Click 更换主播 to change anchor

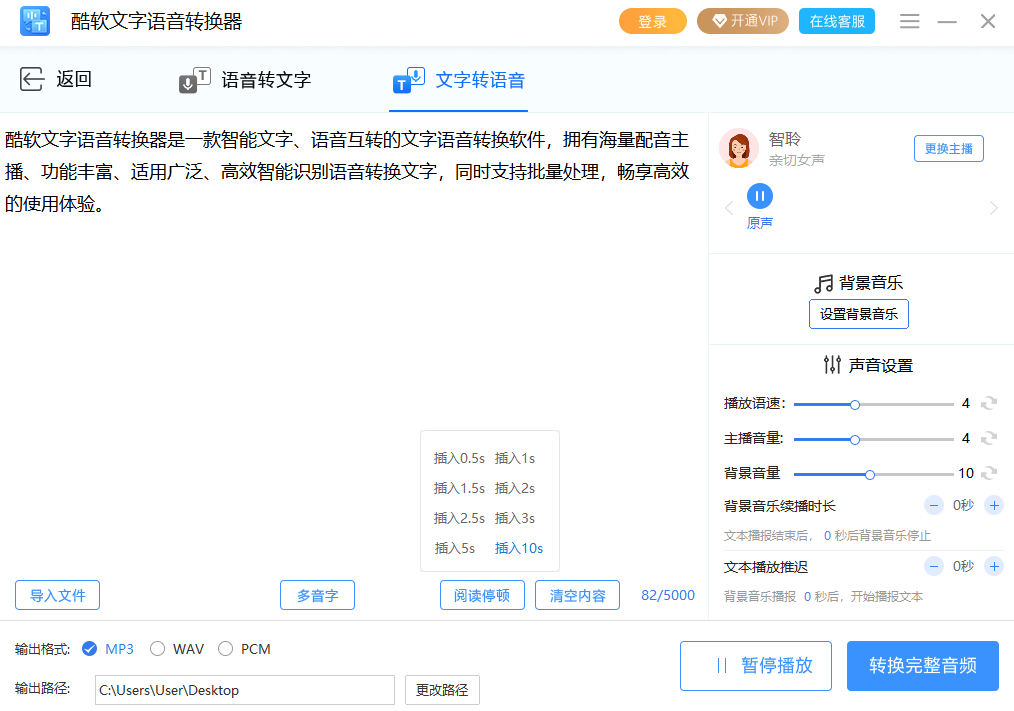(x=949, y=149)
